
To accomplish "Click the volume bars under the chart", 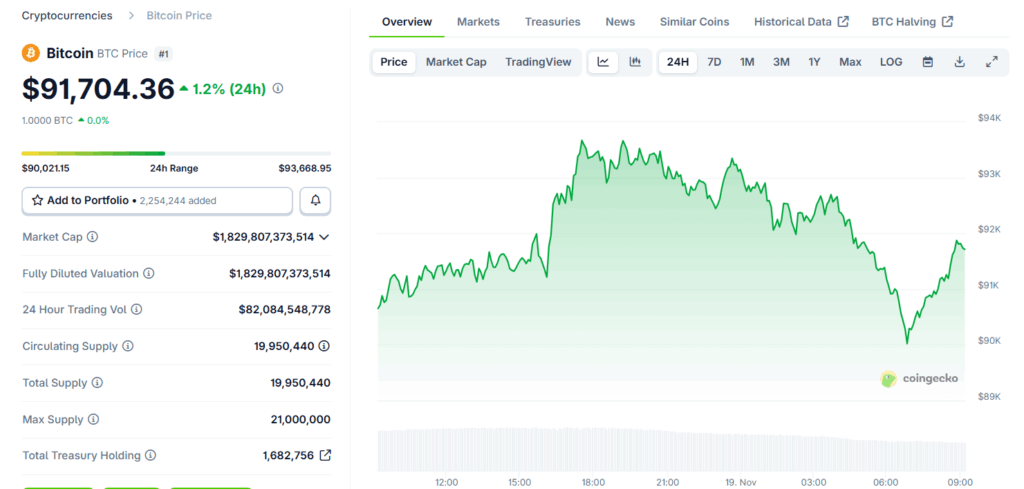I will point(671,449).
